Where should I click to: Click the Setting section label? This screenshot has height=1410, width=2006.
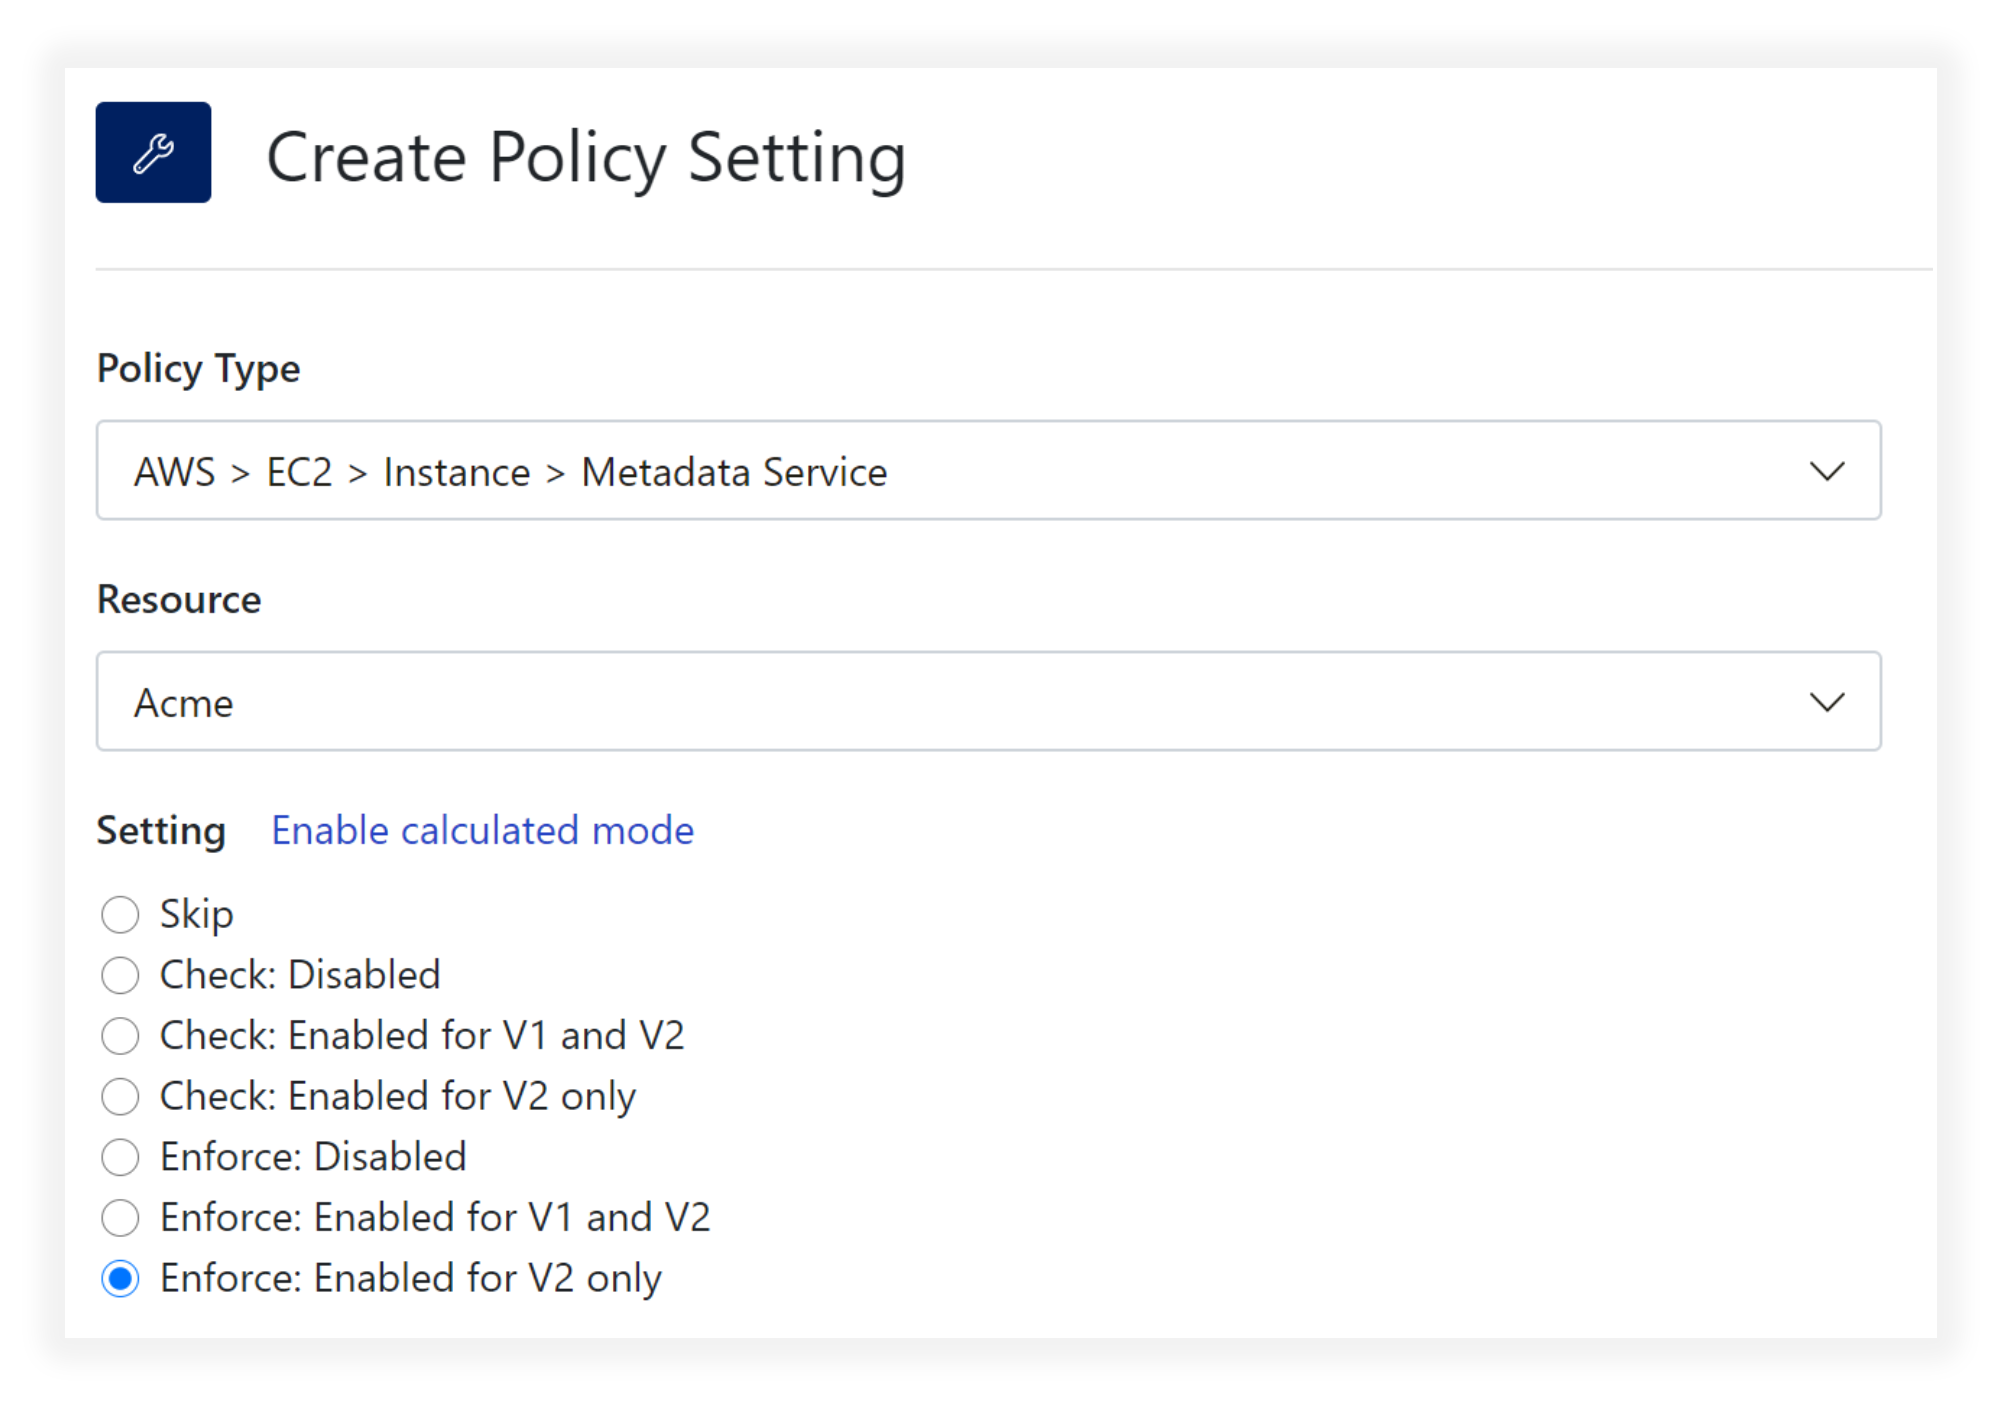click(x=161, y=829)
